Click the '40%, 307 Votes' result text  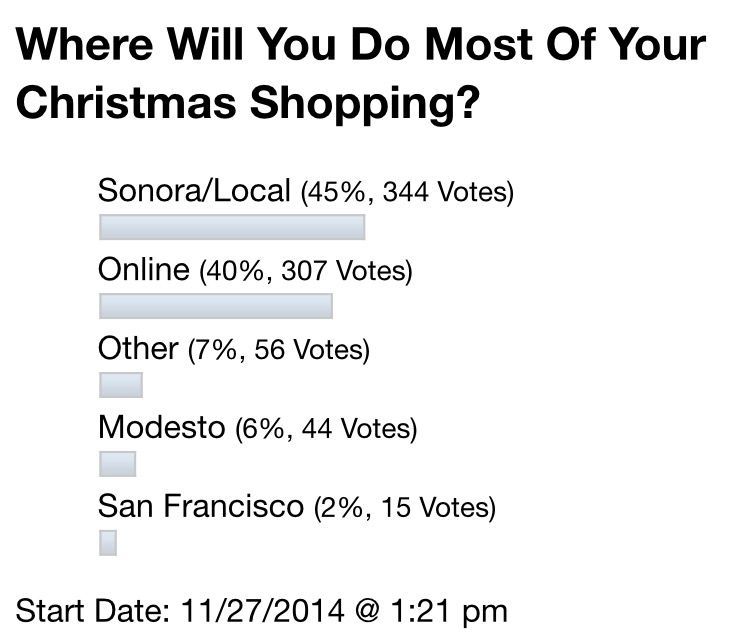306,272
